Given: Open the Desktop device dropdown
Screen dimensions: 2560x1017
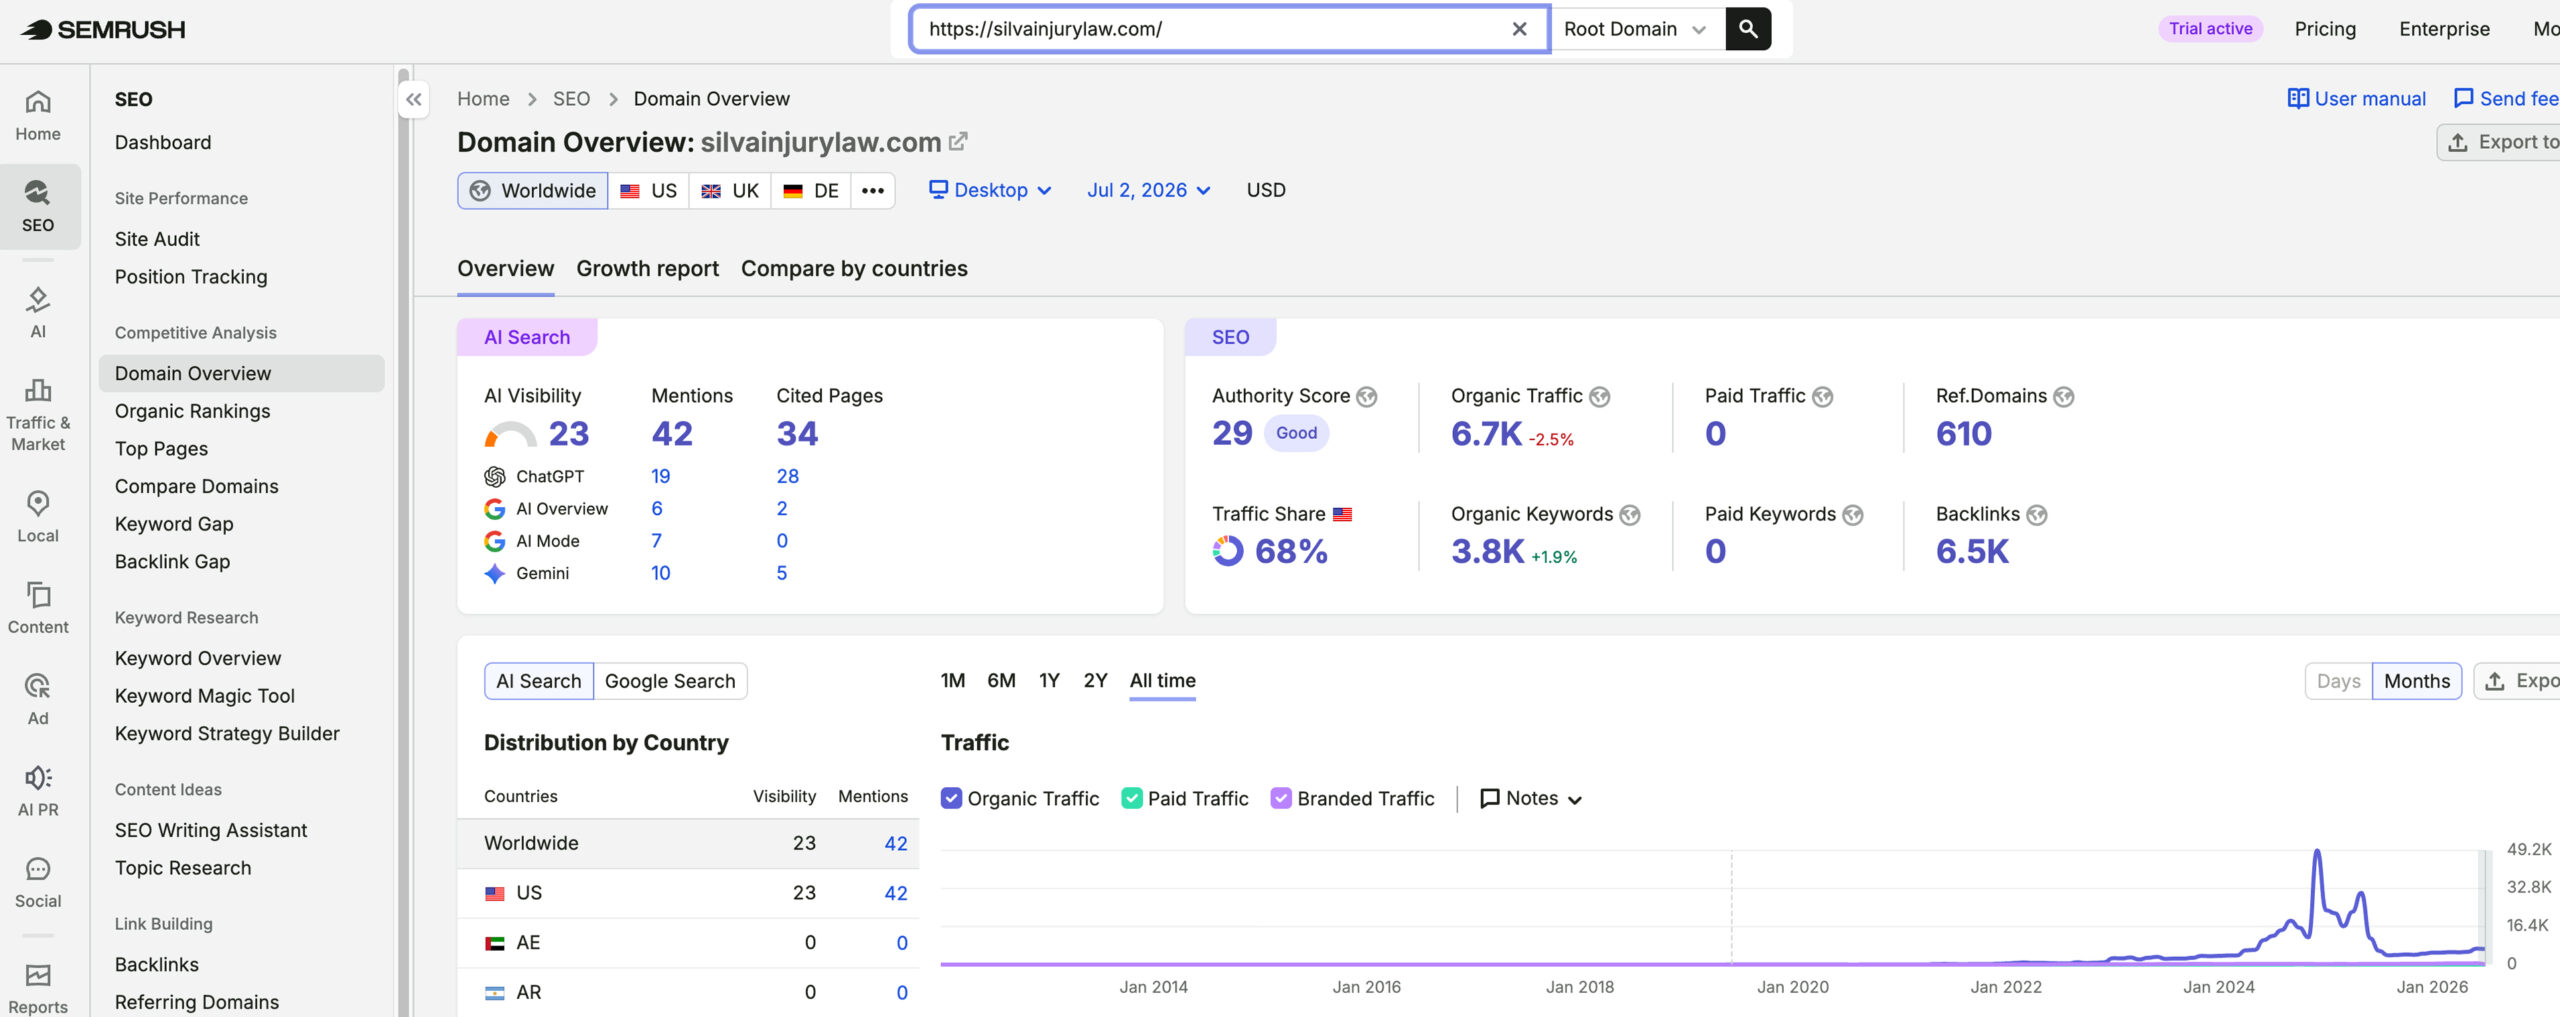Looking at the screenshot, I should pyautogui.click(x=990, y=190).
